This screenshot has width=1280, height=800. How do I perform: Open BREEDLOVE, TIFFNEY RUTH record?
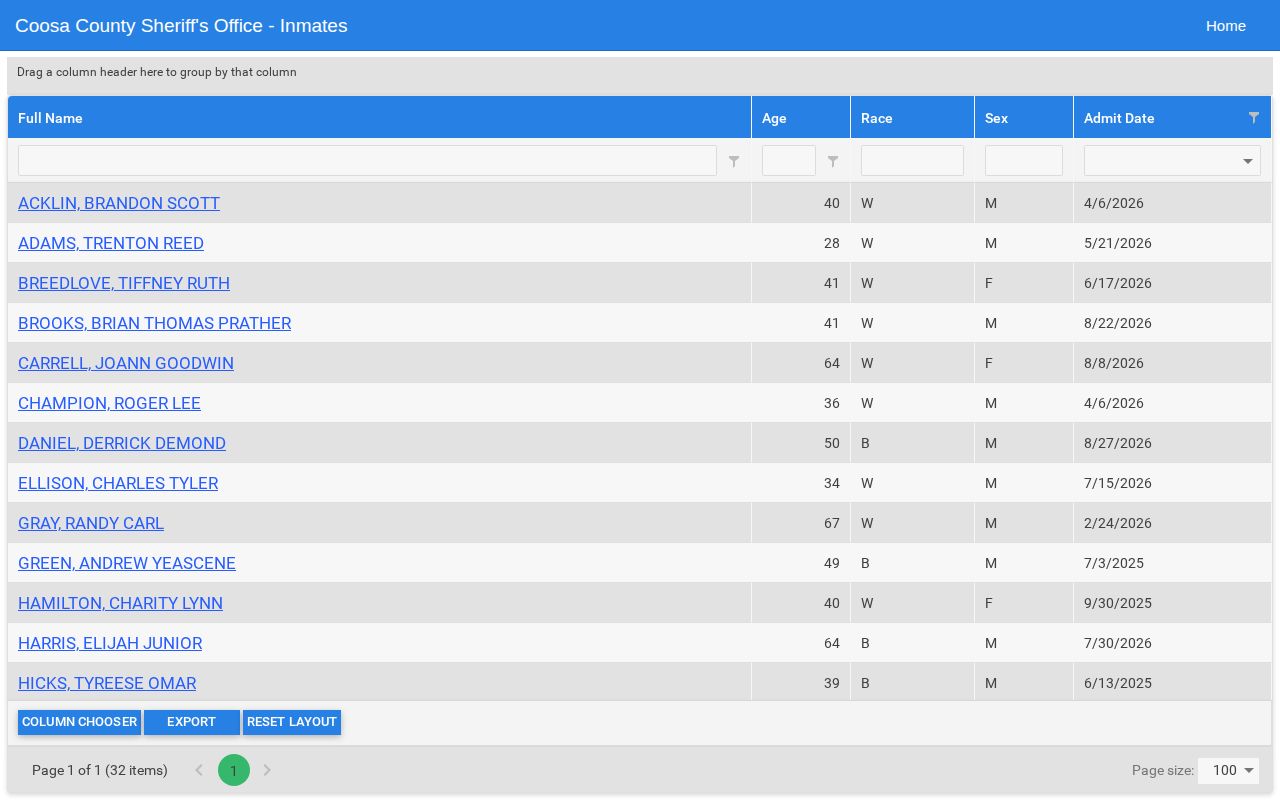pyautogui.click(x=124, y=283)
